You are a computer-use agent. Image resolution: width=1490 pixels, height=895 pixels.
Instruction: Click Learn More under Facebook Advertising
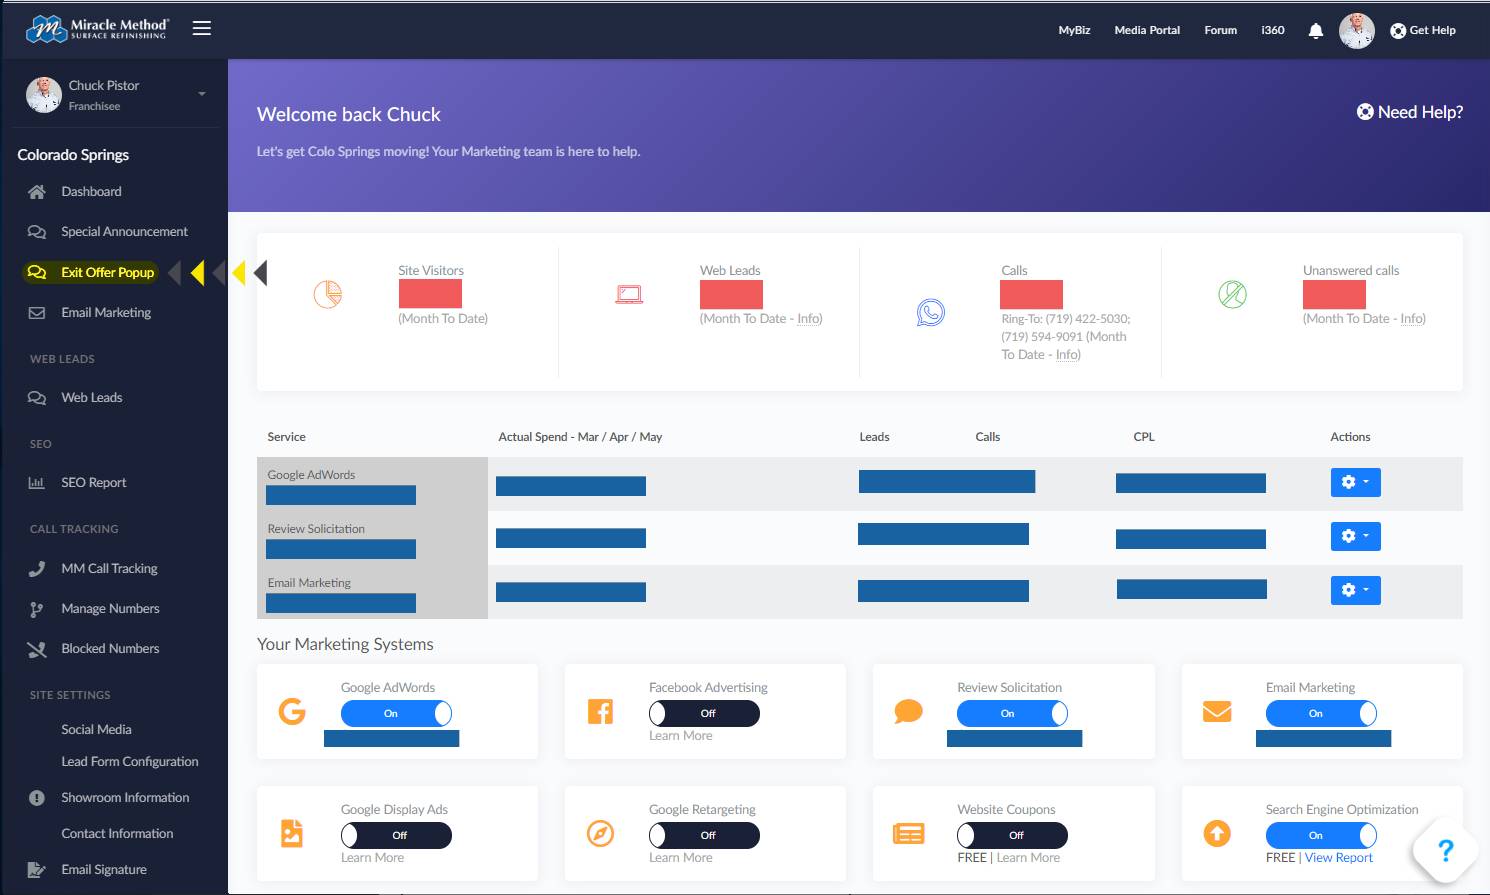[681, 736]
